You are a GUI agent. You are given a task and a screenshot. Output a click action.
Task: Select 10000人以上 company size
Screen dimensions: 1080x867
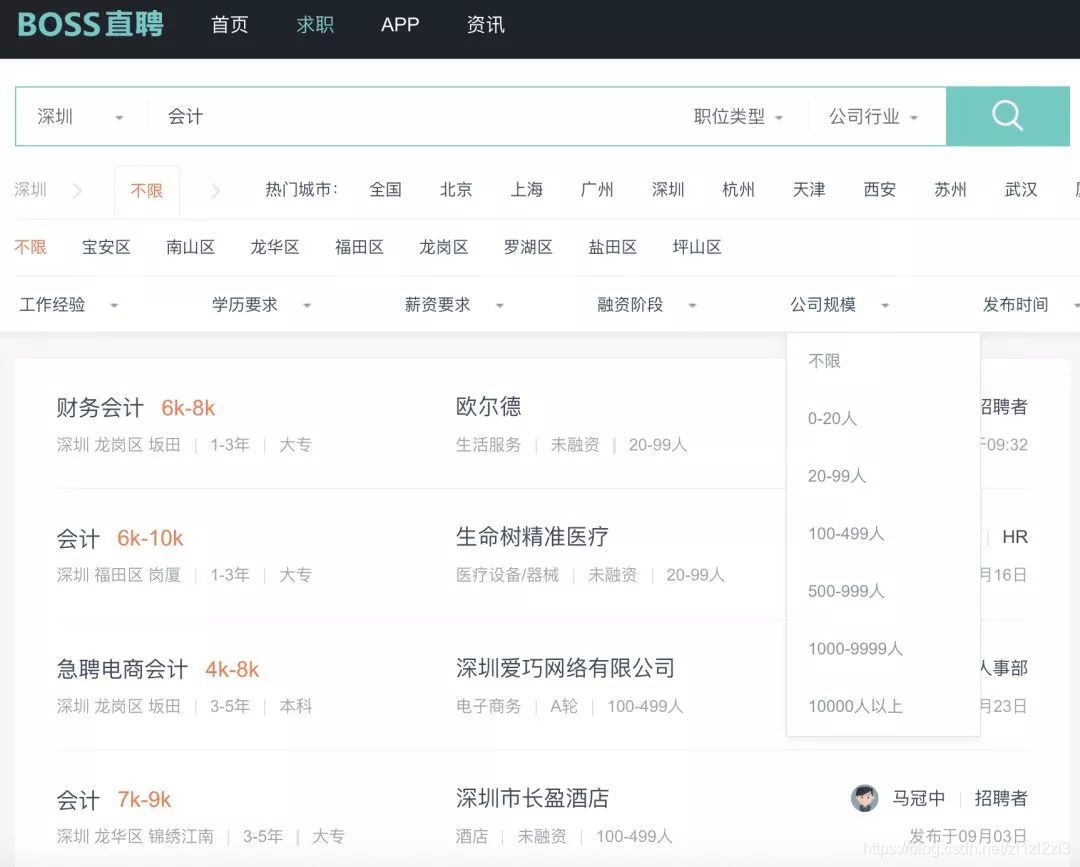tap(855, 706)
